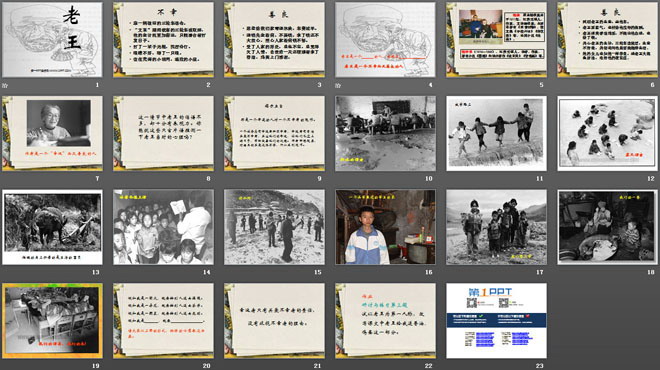Select slide 11 children holding hands photo
The width and height of the screenshot is (660, 370).
pyautogui.click(x=496, y=133)
